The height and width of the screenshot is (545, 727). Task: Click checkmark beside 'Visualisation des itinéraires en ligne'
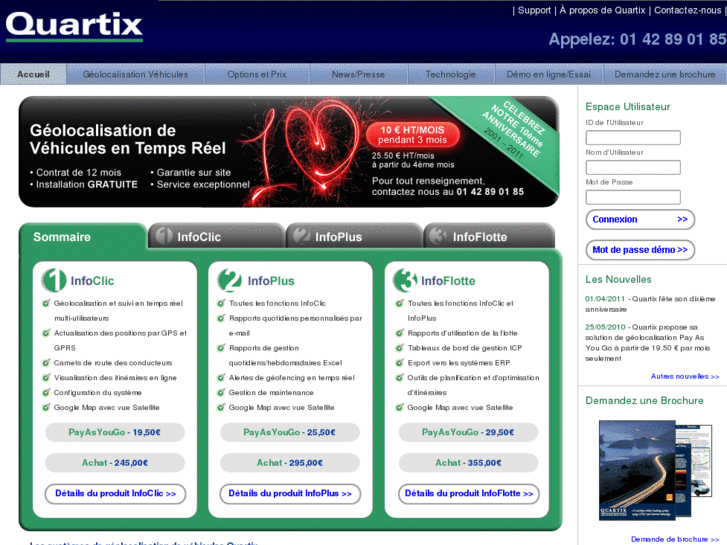click(46, 378)
